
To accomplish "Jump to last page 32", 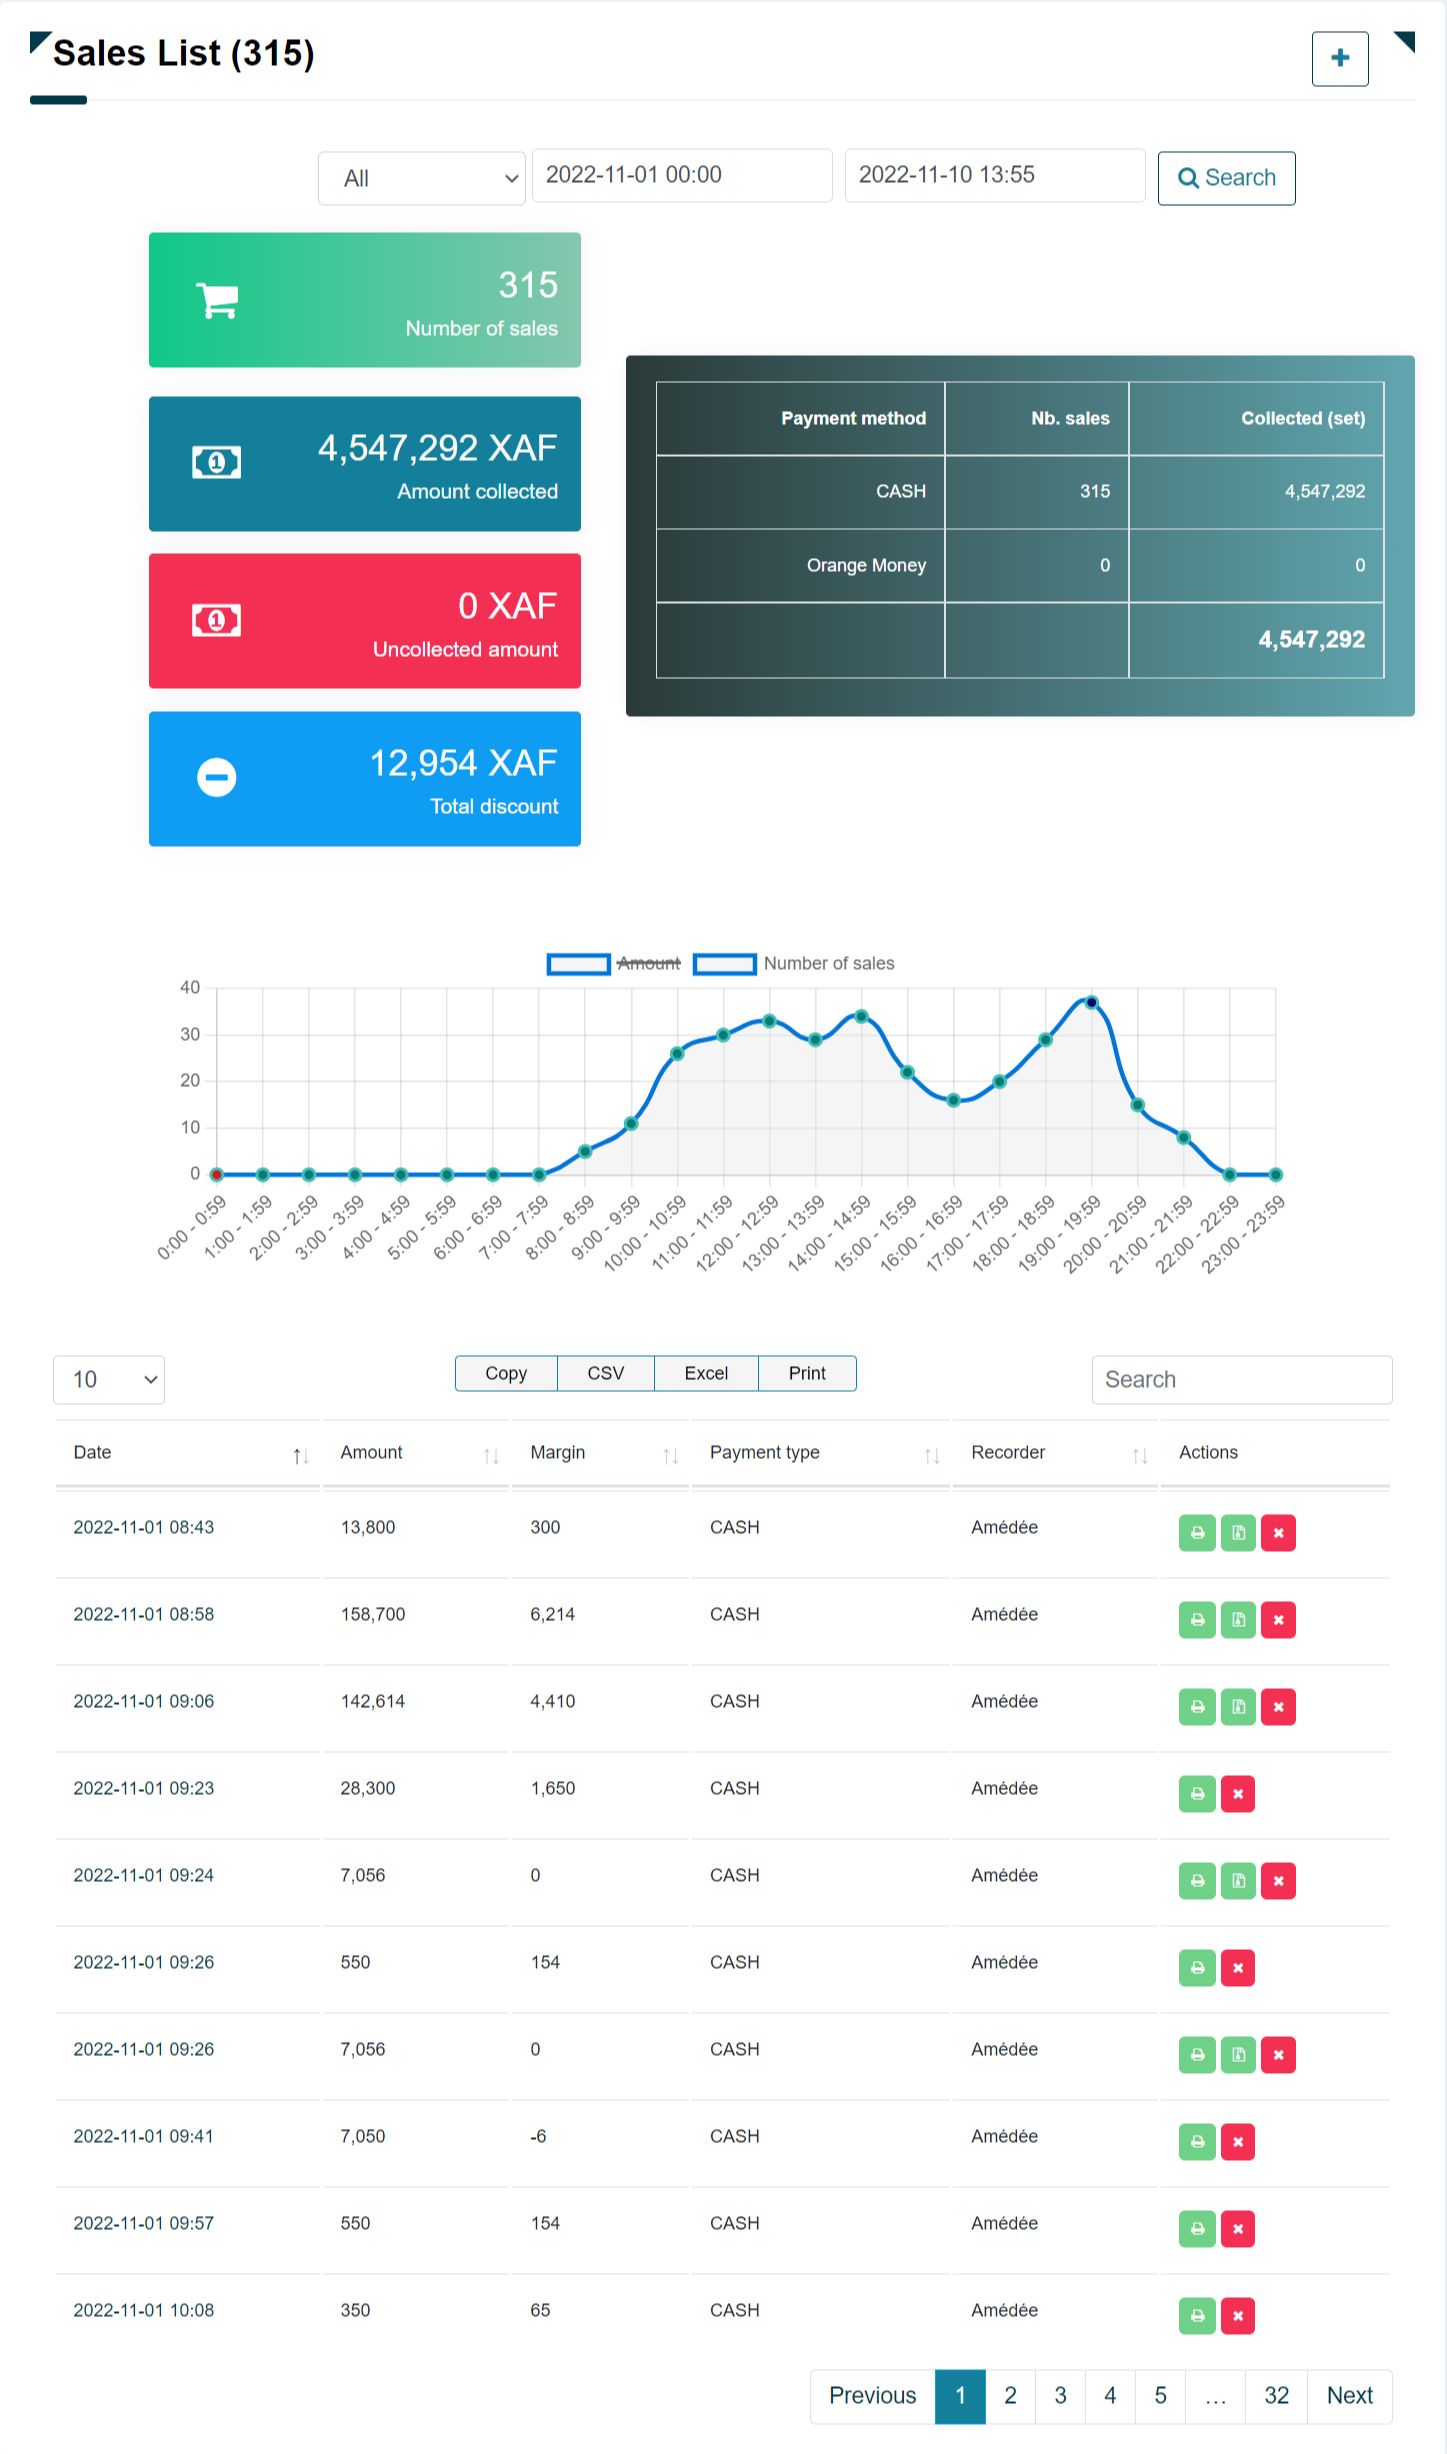I will coord(1276,2395).
